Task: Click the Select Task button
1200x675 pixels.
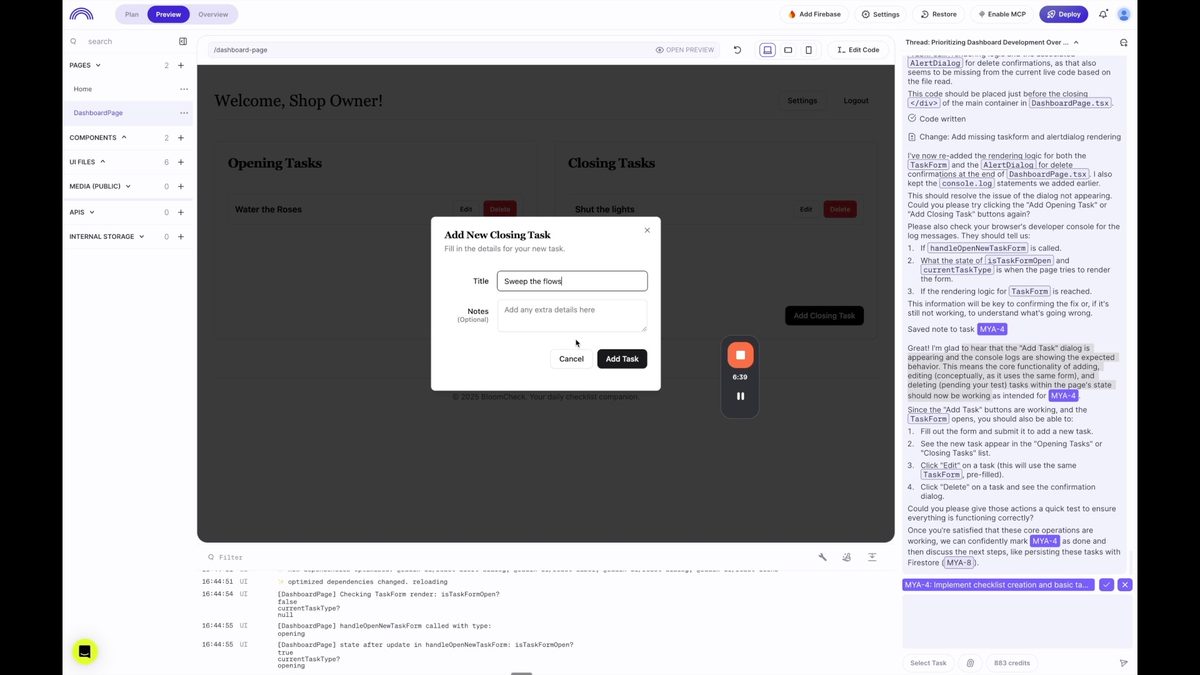Action: coord(928,663)
